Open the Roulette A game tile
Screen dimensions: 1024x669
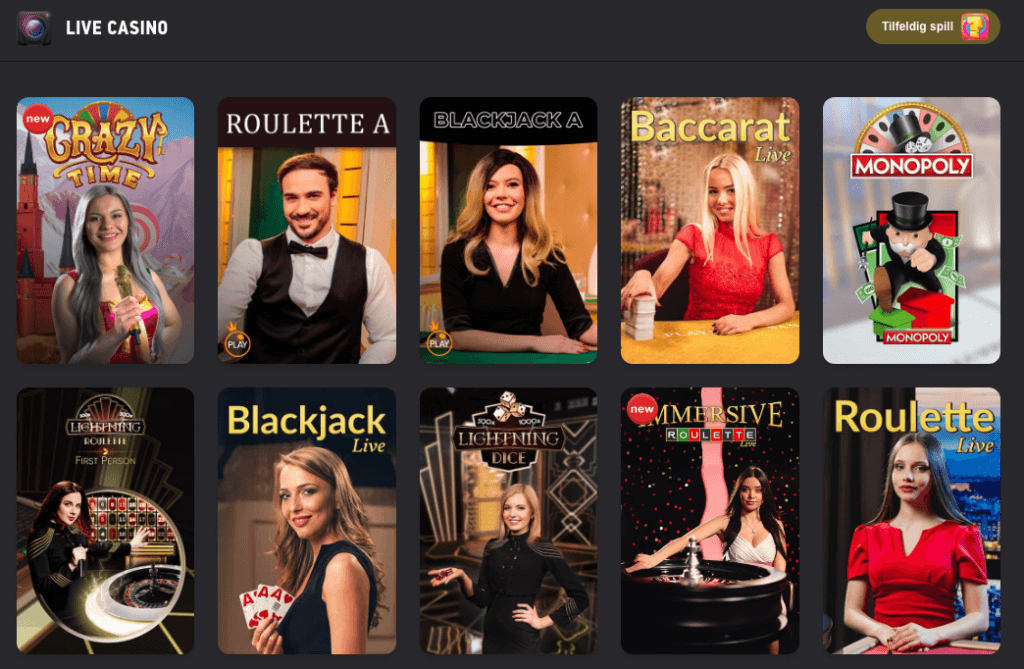tap(307, 230)
